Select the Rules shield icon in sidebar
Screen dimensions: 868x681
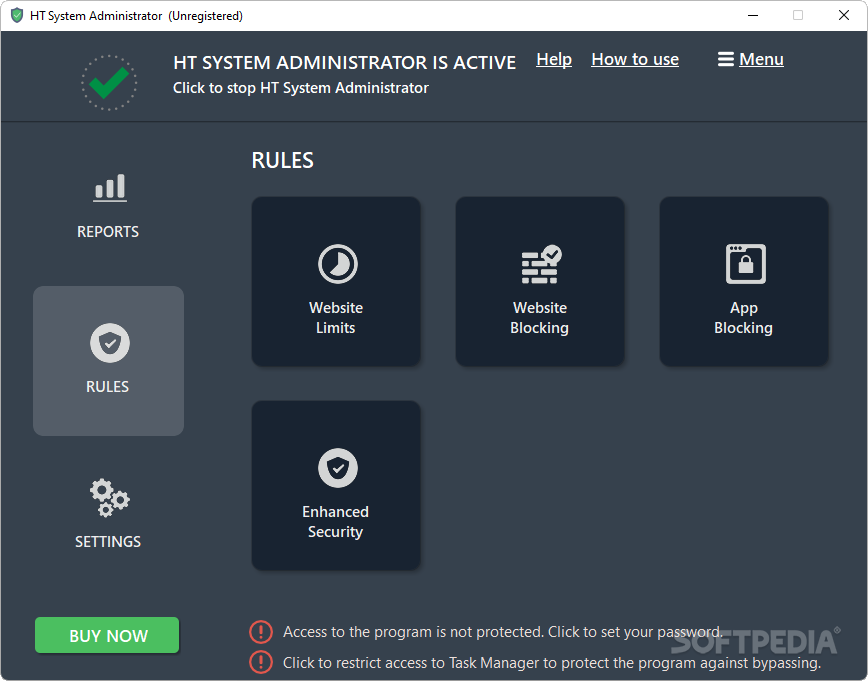[x=110, y=343]
